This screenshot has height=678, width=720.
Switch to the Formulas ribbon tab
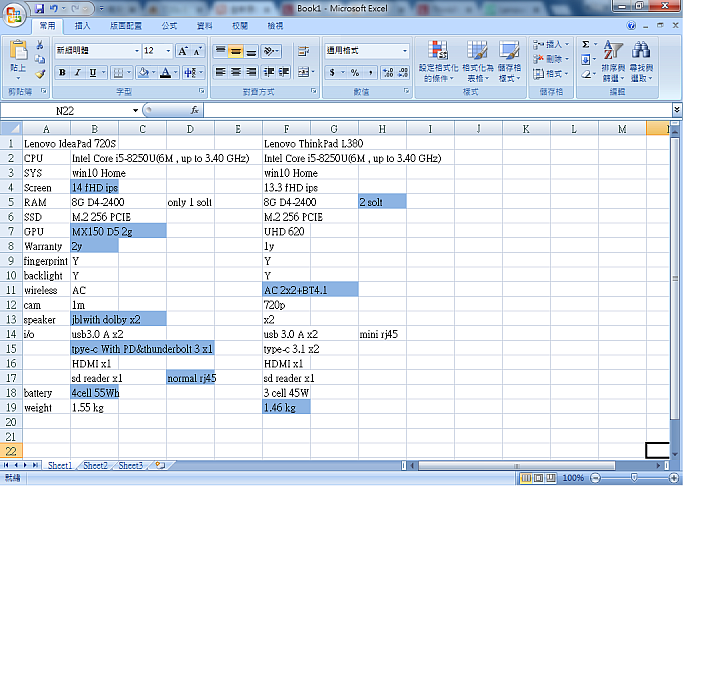[x=169, y=26]
